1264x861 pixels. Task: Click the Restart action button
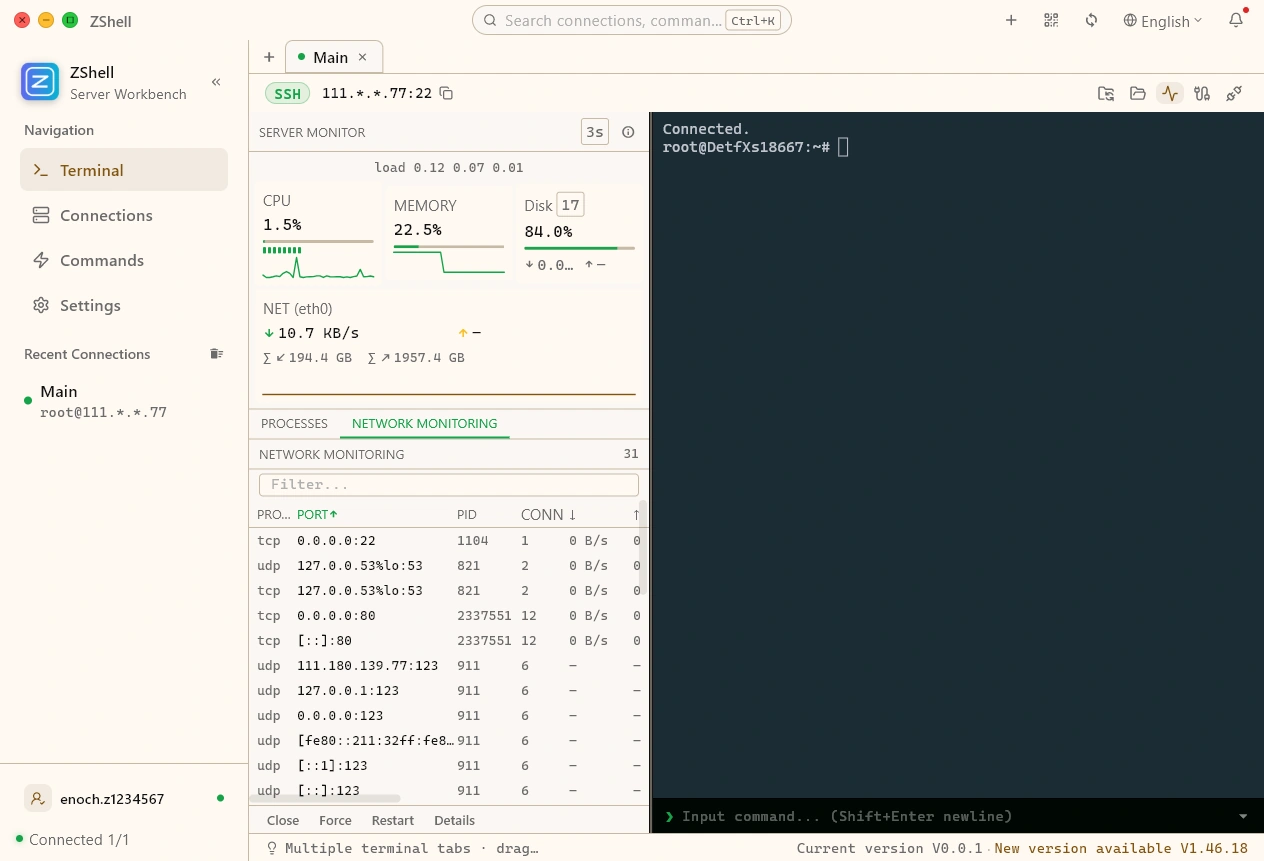393,821
